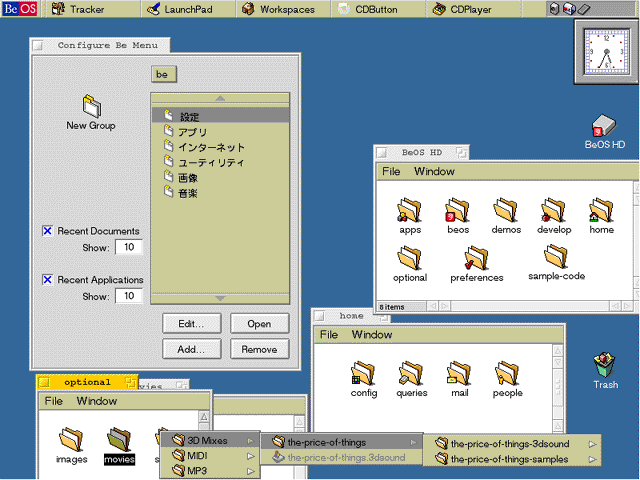Expand the the-price-of-things folder submenu
The image size is (640, 480).
pyautogui.click(x=342, y=442)
